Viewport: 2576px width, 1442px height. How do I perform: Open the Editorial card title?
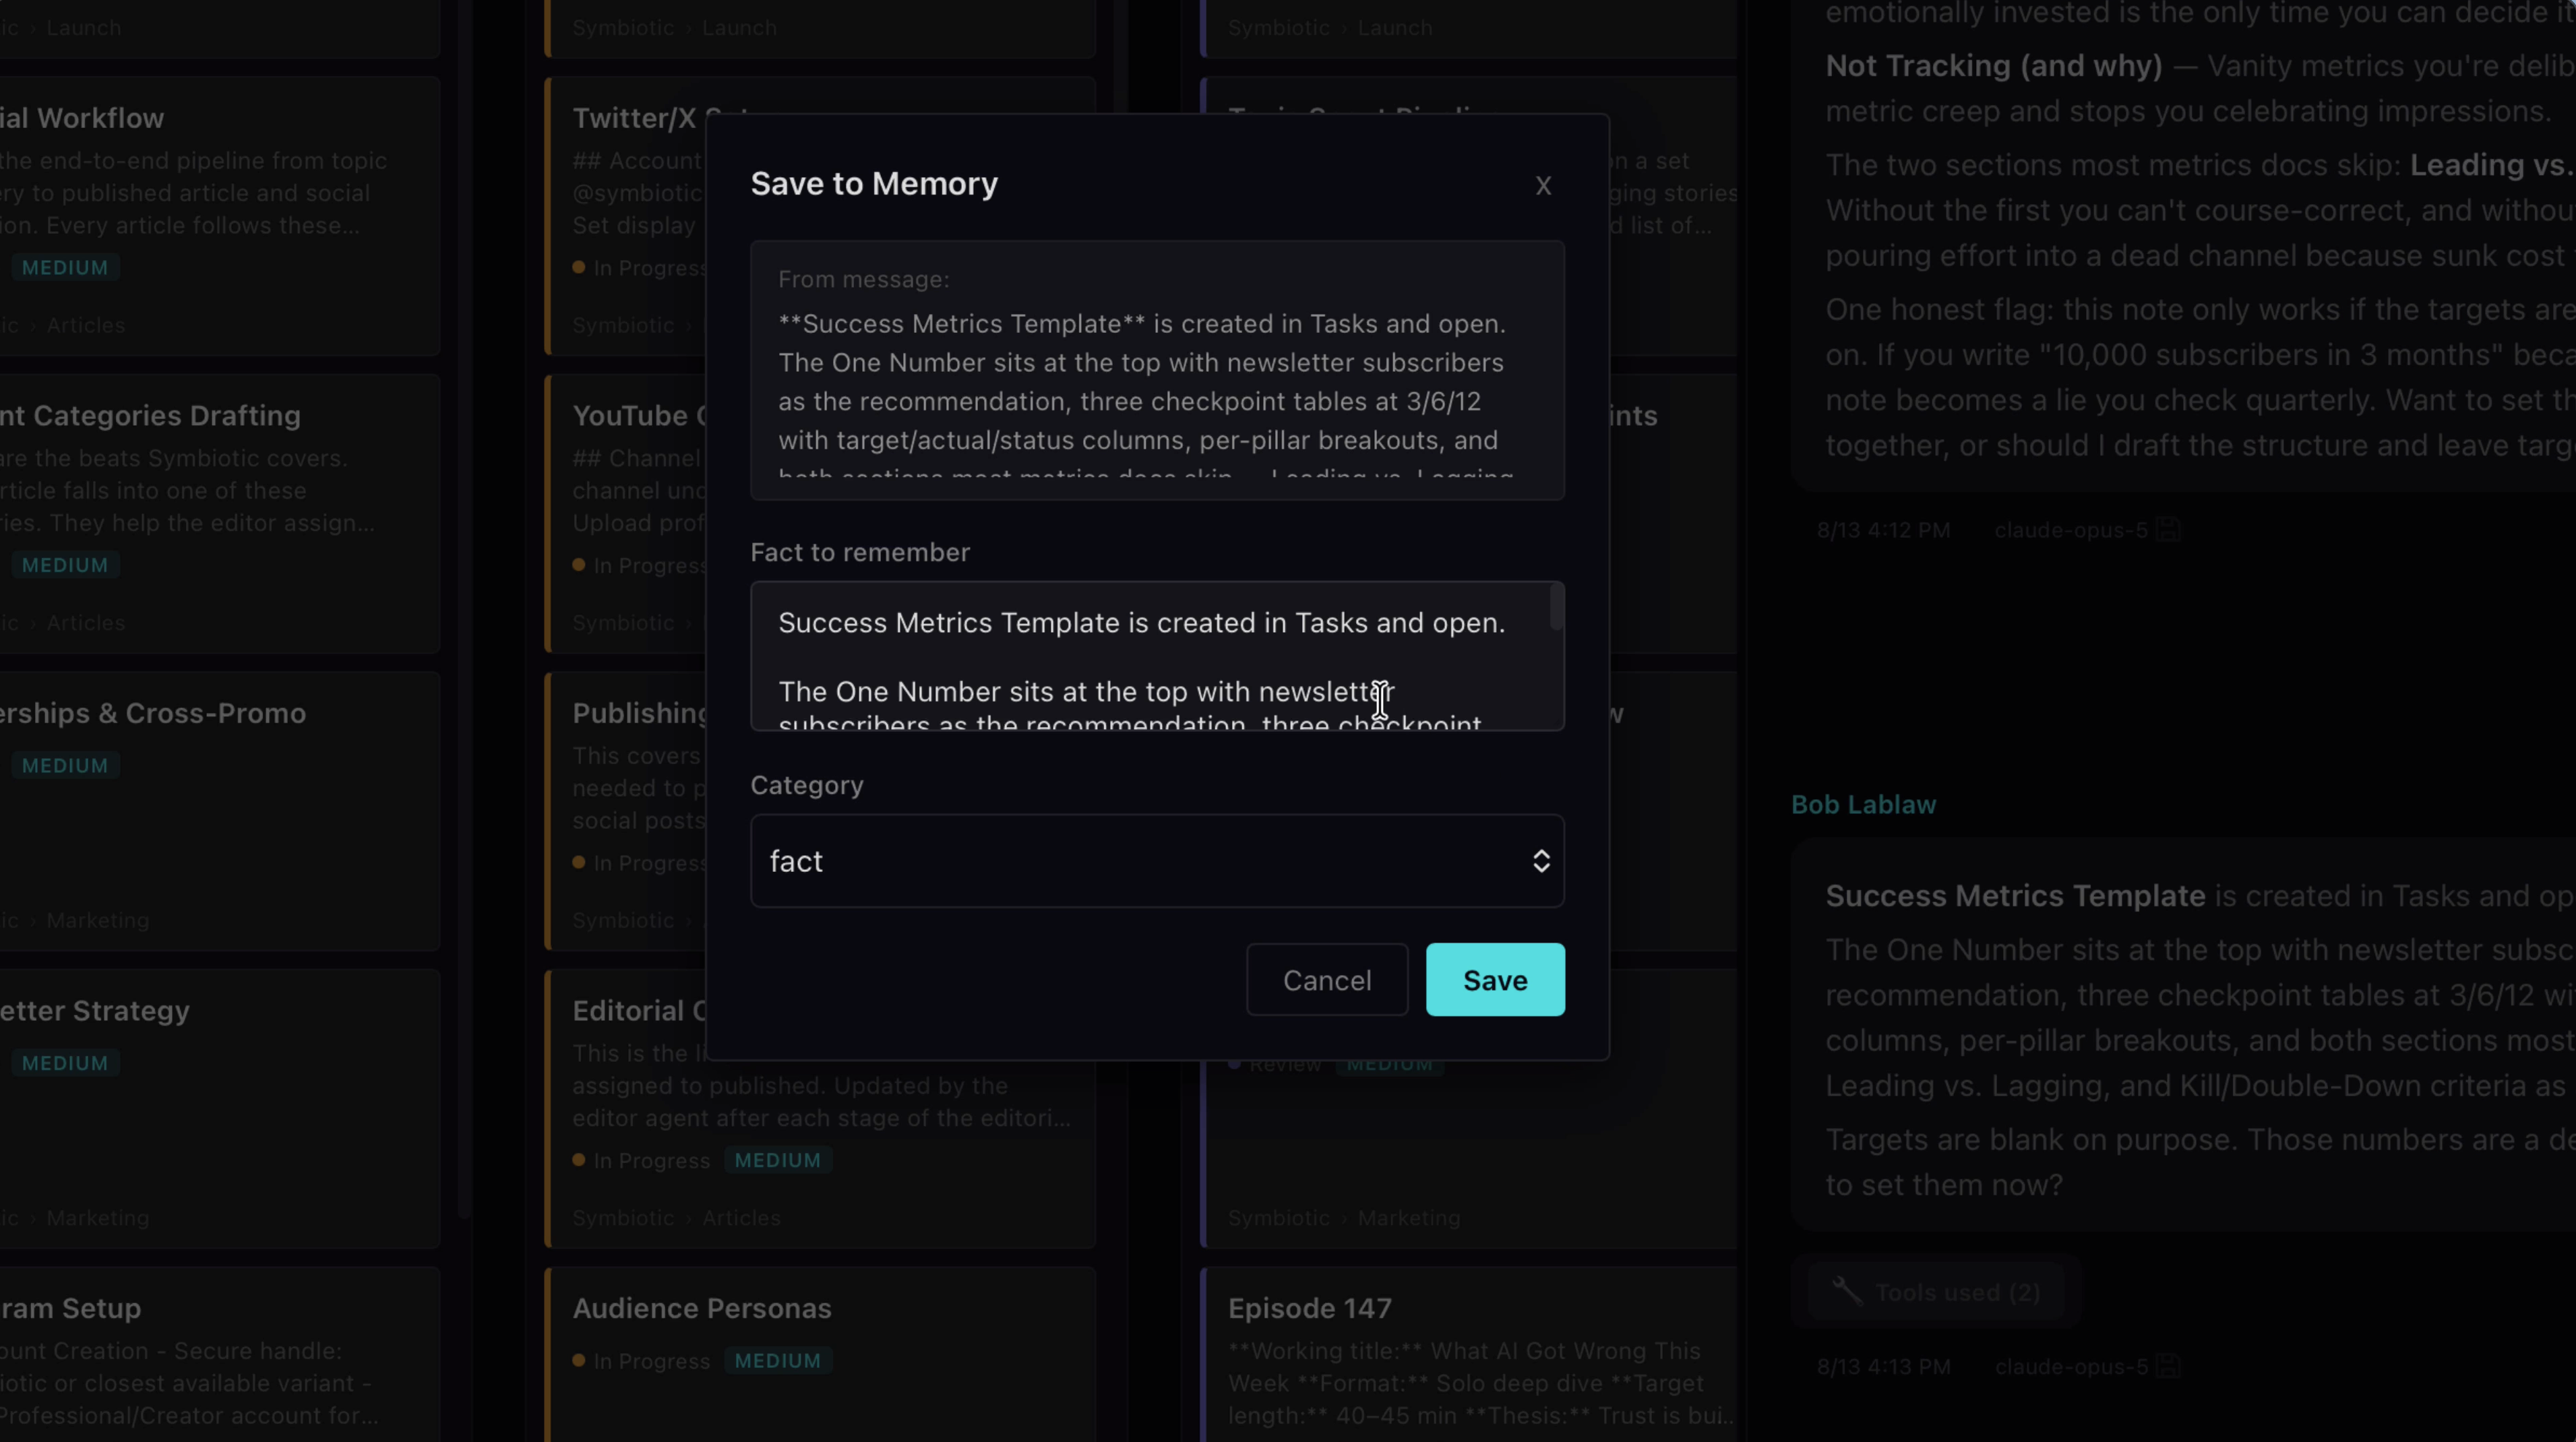coord(638,1011)
